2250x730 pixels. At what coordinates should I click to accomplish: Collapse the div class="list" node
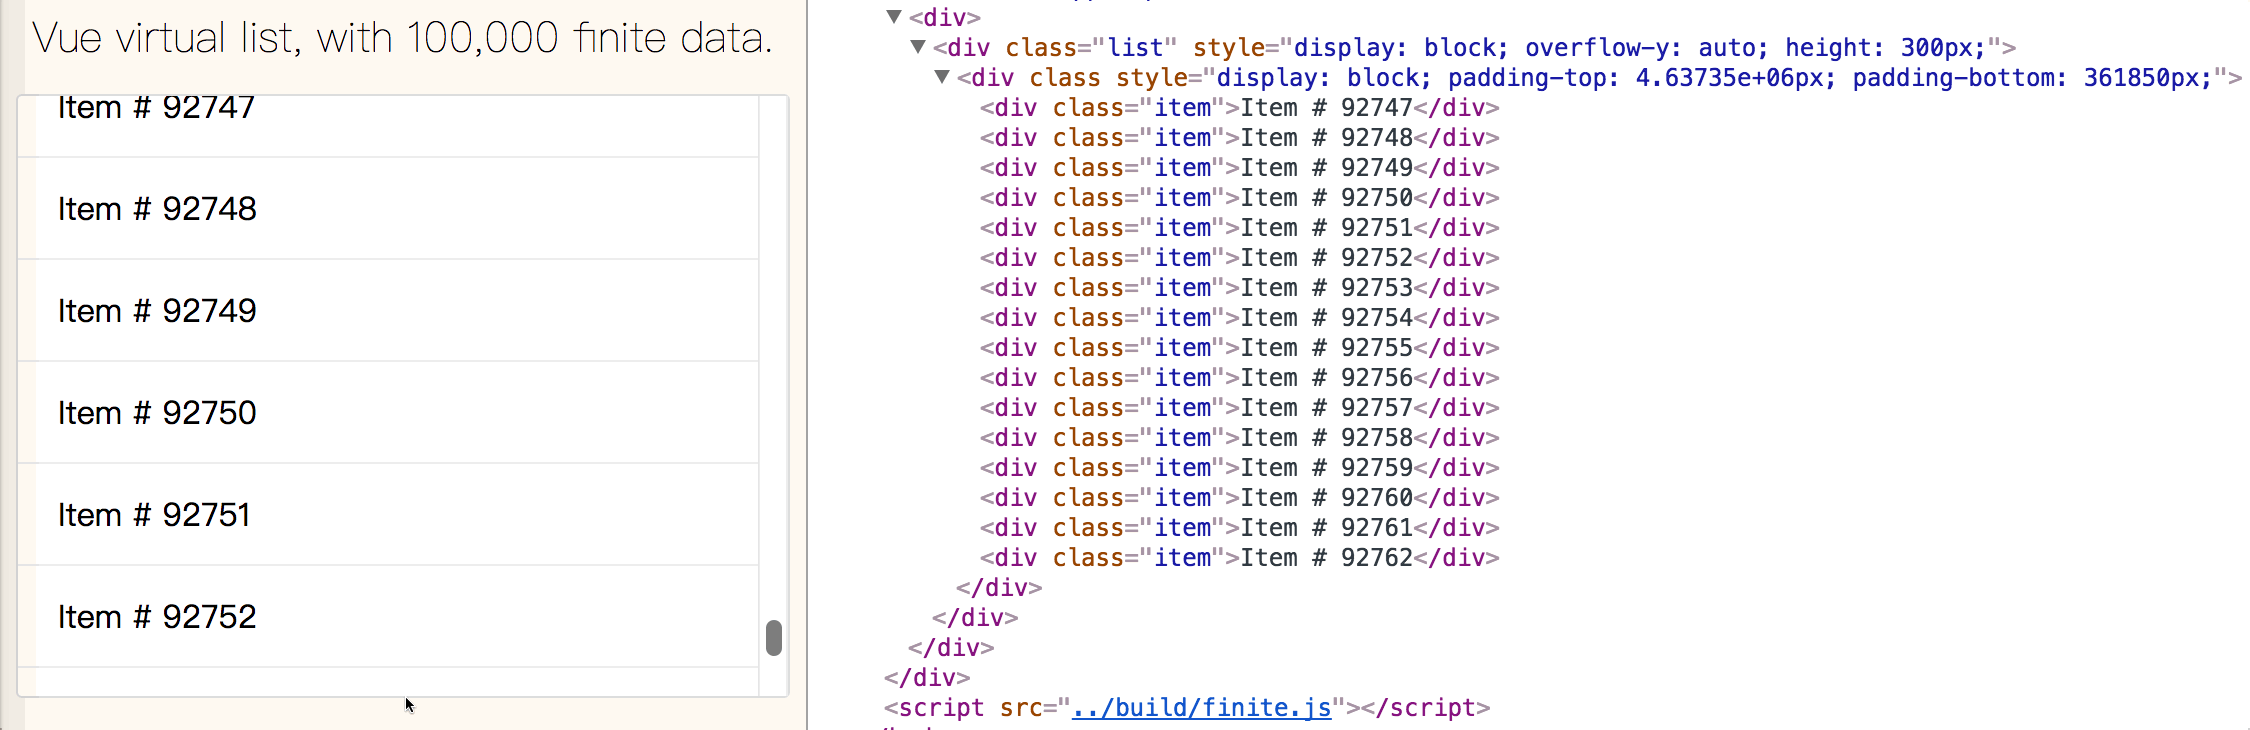918,46
